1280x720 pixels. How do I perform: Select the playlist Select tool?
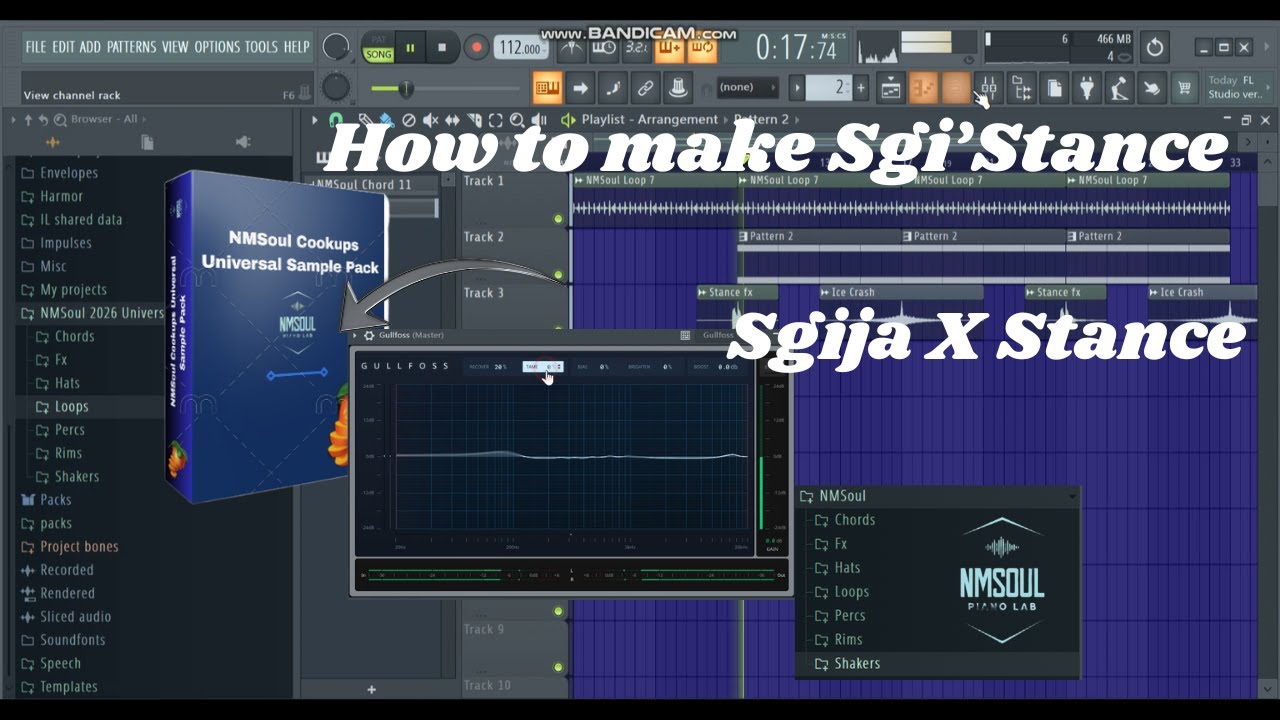(x=496, y=120)
